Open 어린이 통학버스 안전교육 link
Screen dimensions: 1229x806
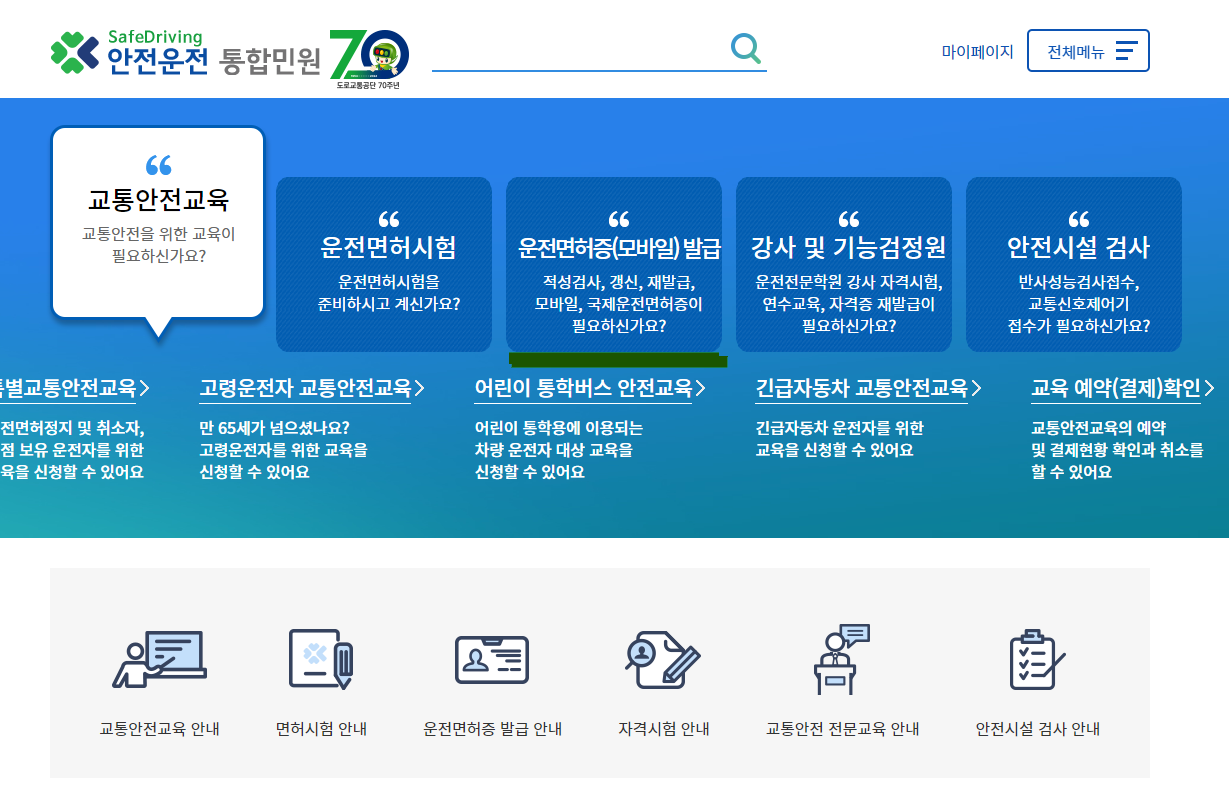click(x=583, y=388)
